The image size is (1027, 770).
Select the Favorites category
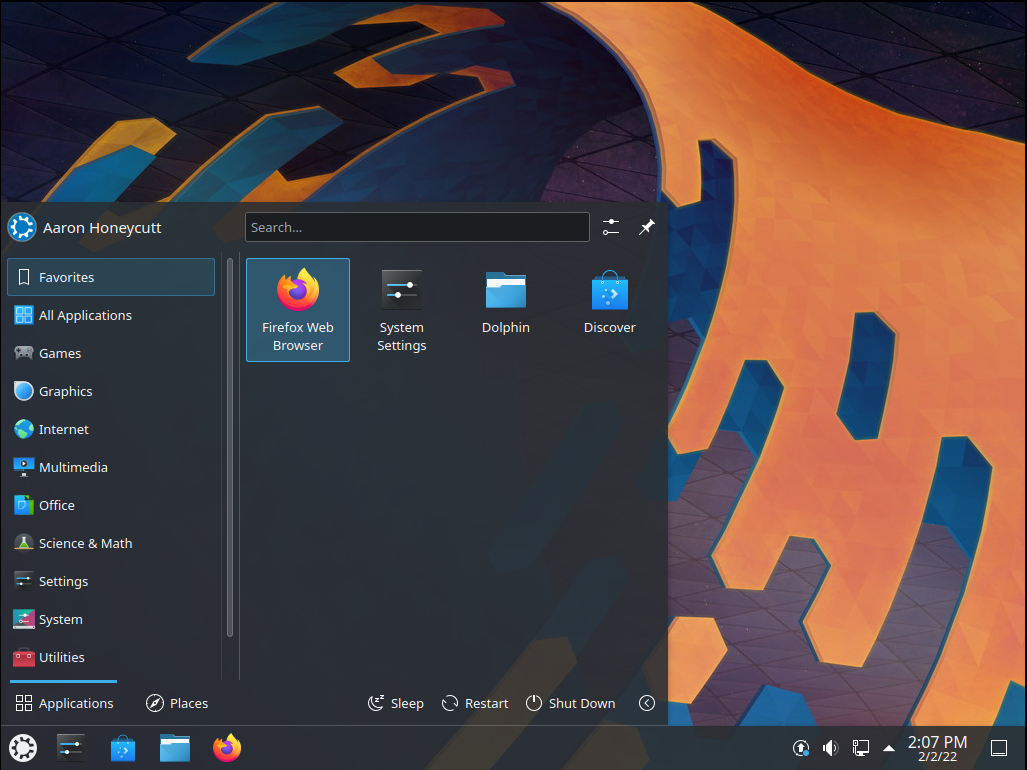pos(111,277)
